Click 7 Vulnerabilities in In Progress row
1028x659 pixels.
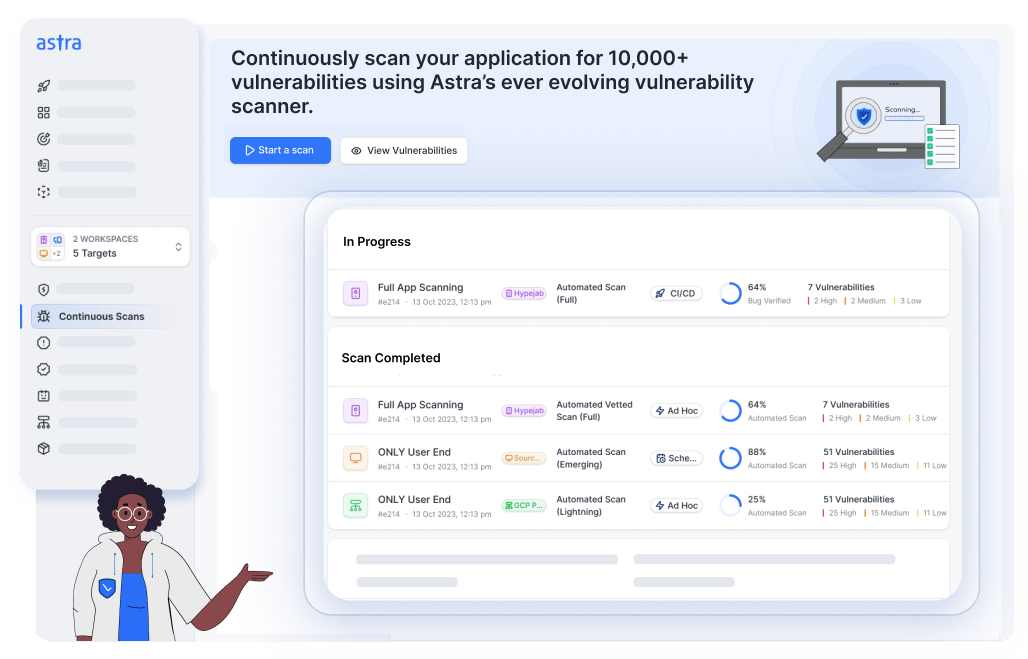841,287
